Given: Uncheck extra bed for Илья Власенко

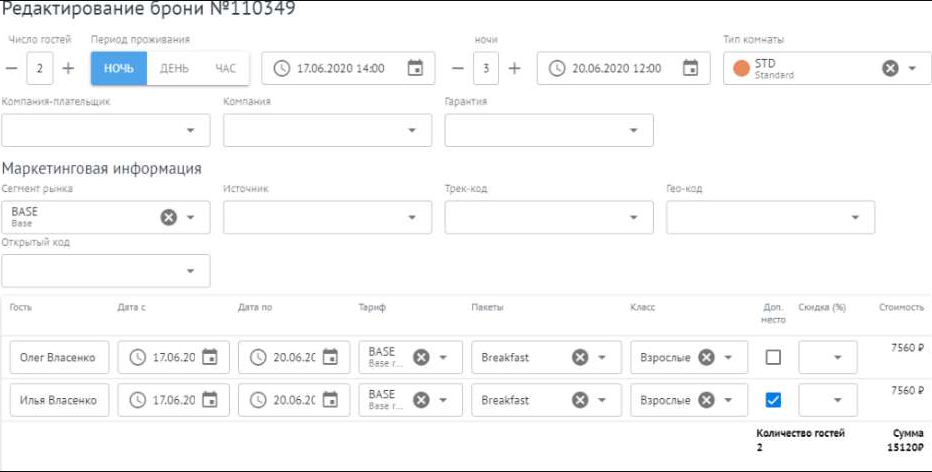Looking at the screenshot, I should click(773, 400).
